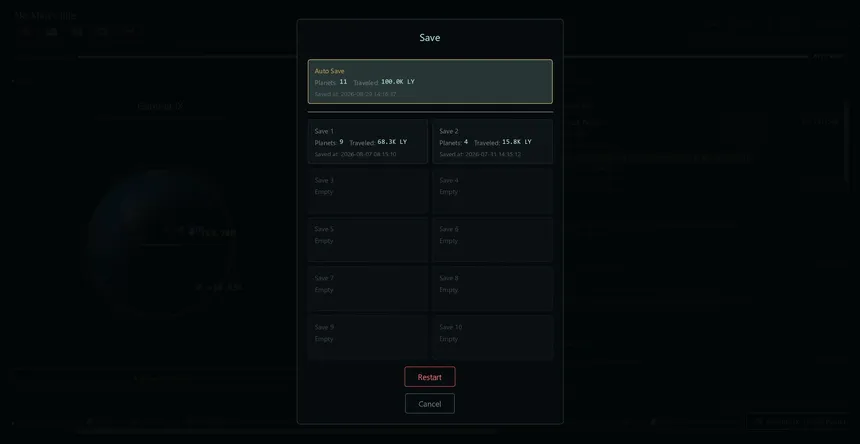Screen dimensions: 860x444
Task: Pick the empty Save 3 slot
Action: 367,190
